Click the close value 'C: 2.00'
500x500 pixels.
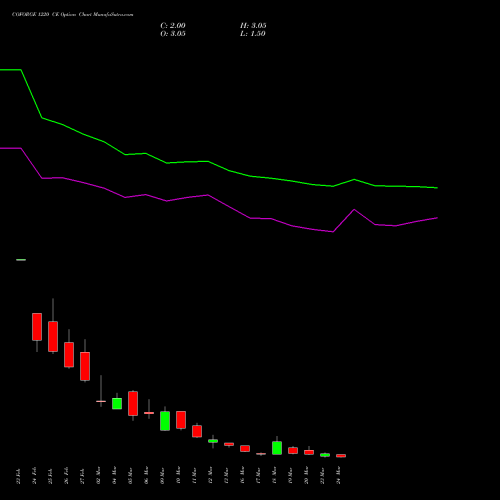click(x=173, y=26)
